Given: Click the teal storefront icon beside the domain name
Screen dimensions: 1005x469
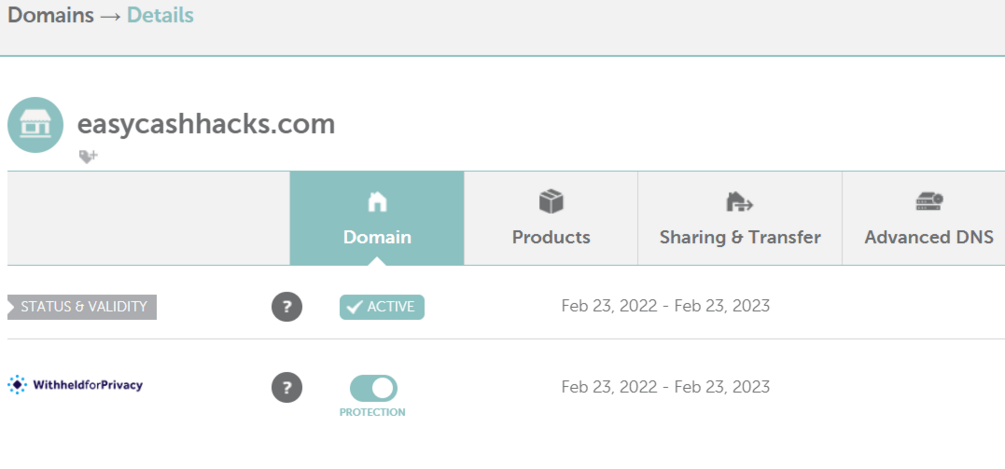Looking at the screenshot, I should (35, 125).
